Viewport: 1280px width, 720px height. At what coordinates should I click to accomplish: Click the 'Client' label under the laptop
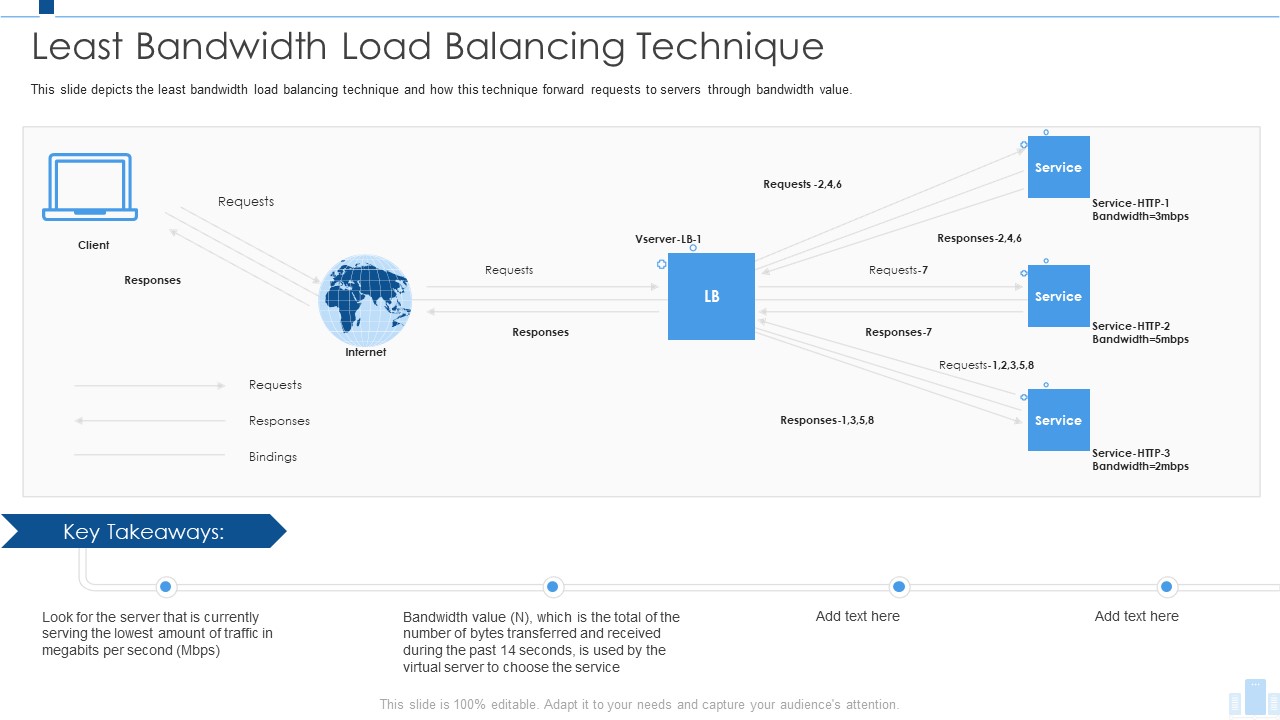[x=94, y=245]
